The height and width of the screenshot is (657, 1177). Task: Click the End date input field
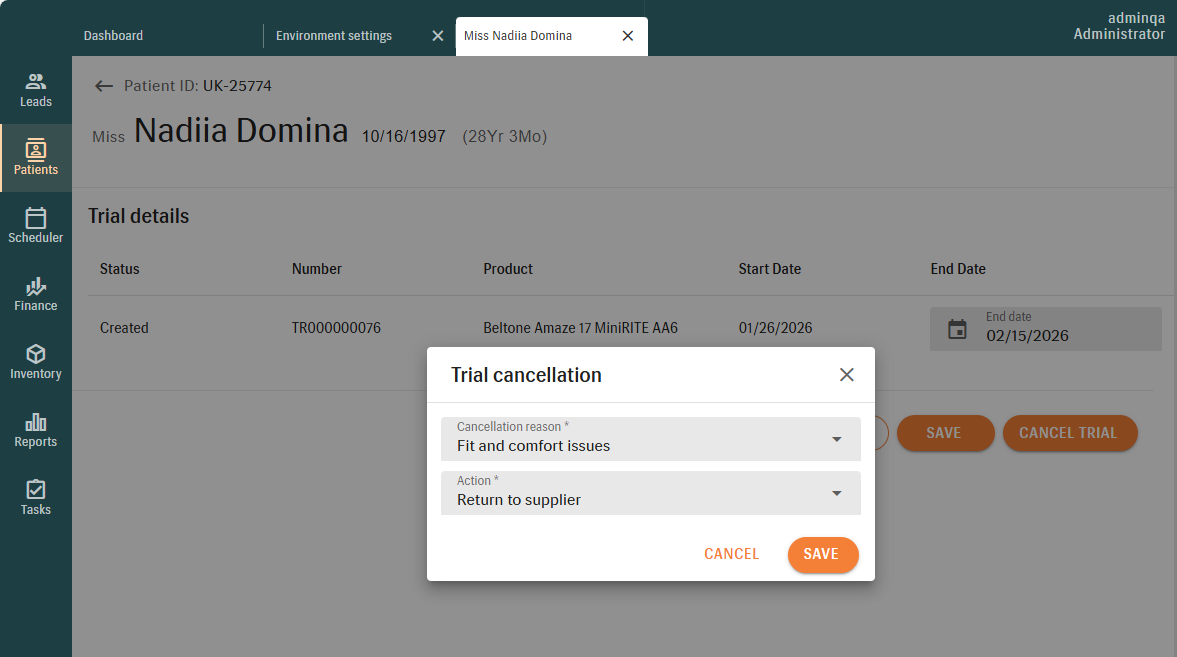click(x=1060, y=335)
